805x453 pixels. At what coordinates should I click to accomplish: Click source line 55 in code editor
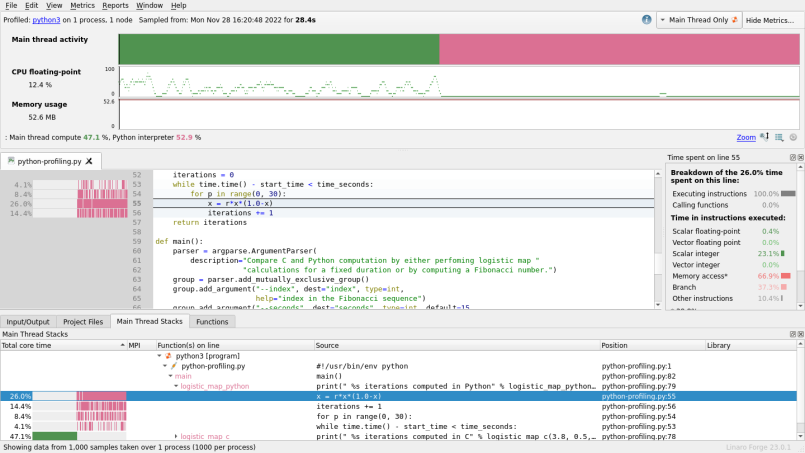pyautogui.click(x=404, y=203)
